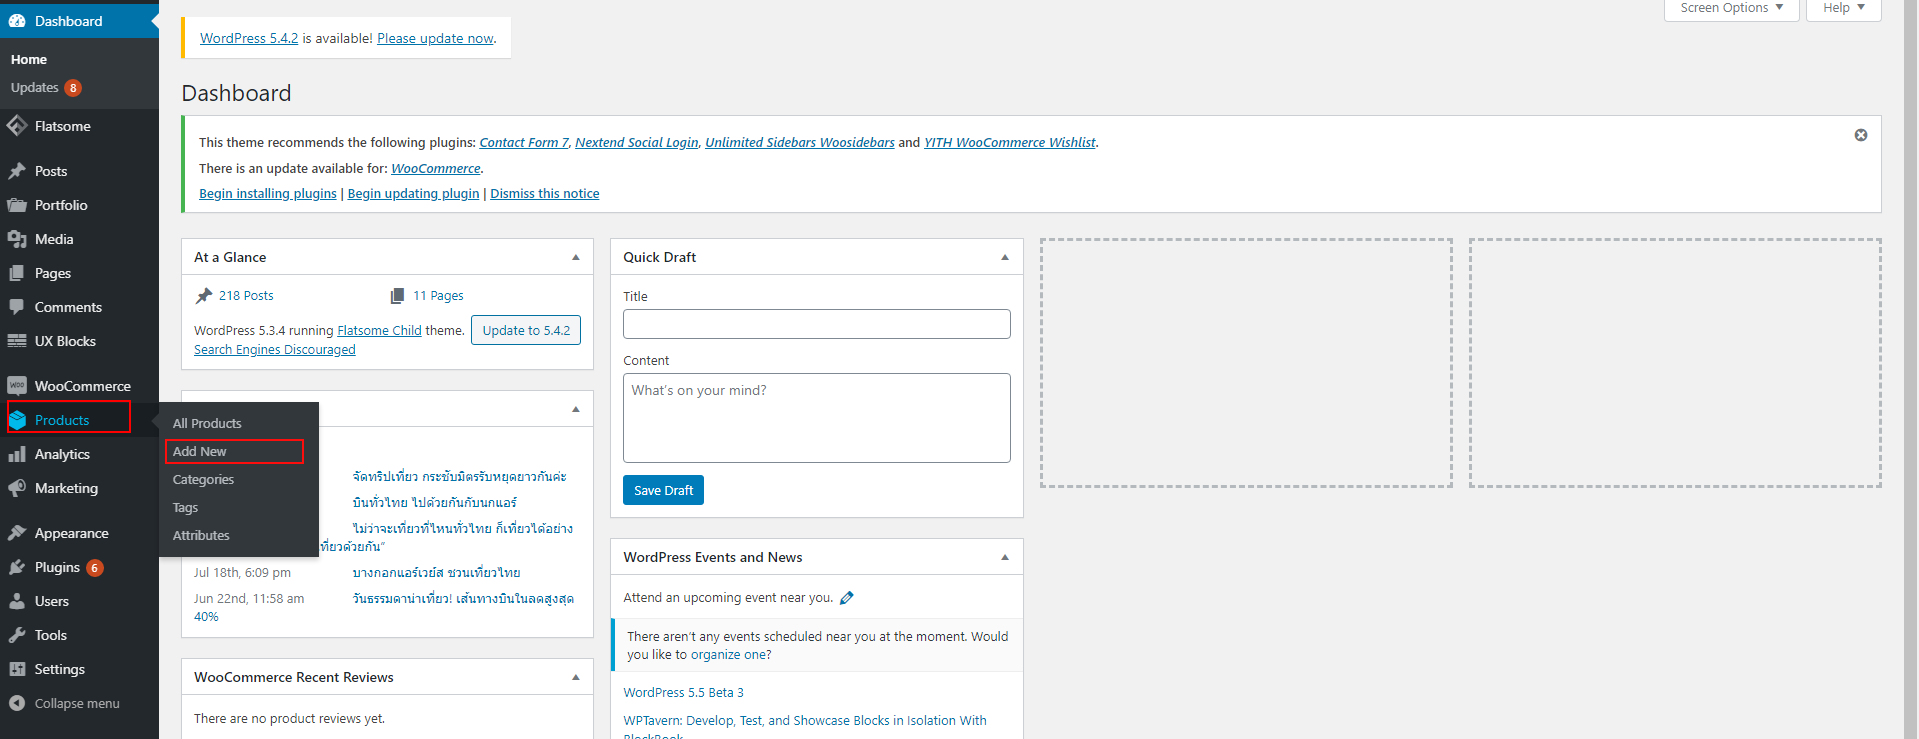Click the Pages icon in sidebar

pos(17,273)
